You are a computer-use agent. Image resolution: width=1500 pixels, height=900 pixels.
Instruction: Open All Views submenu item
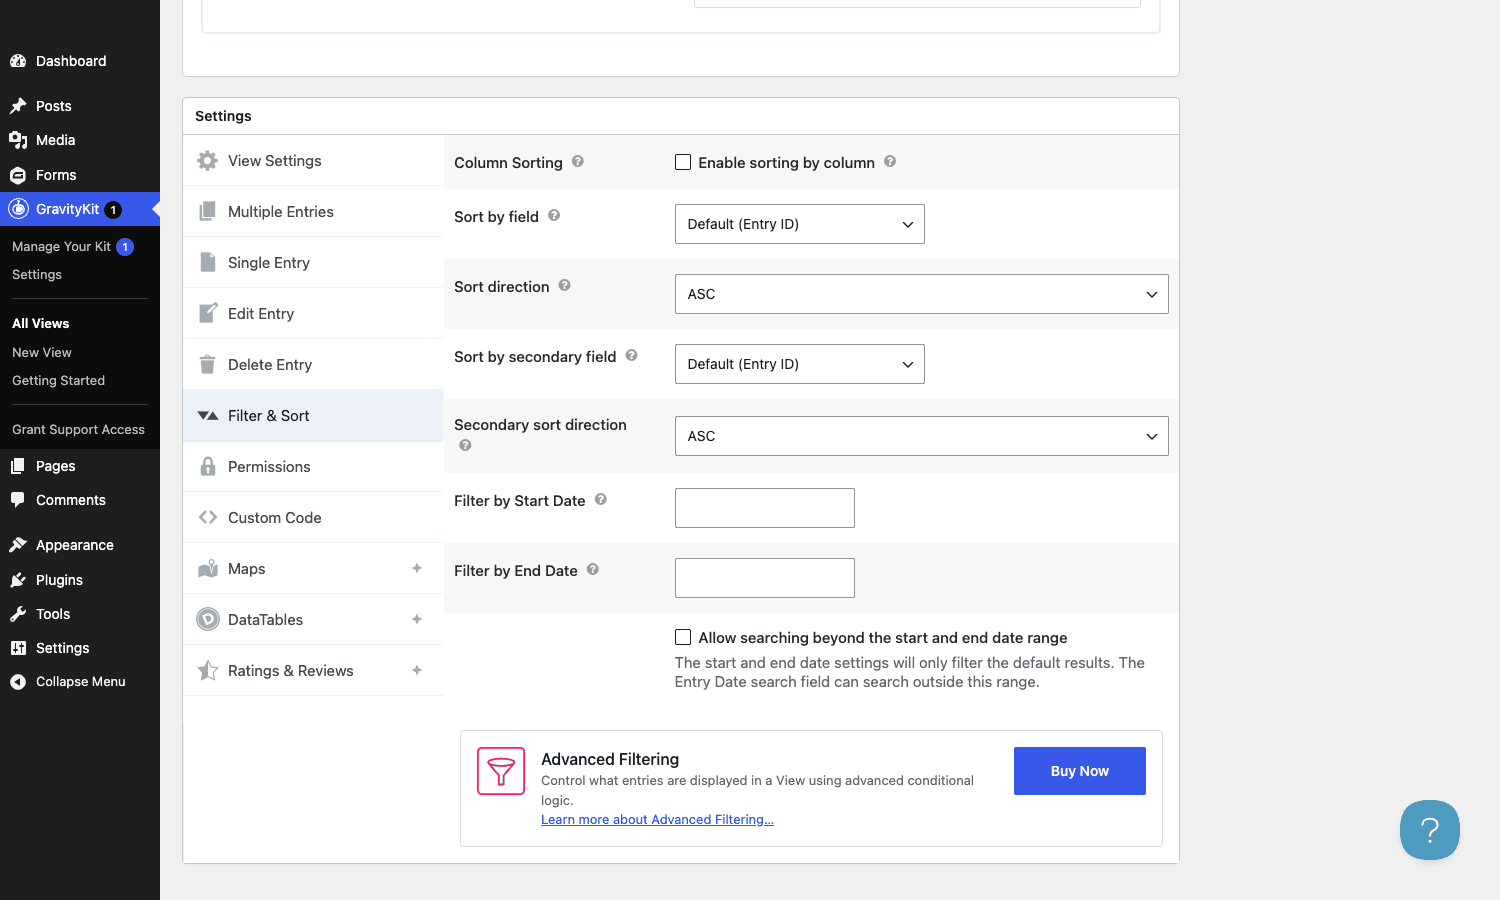coord(41,324)
